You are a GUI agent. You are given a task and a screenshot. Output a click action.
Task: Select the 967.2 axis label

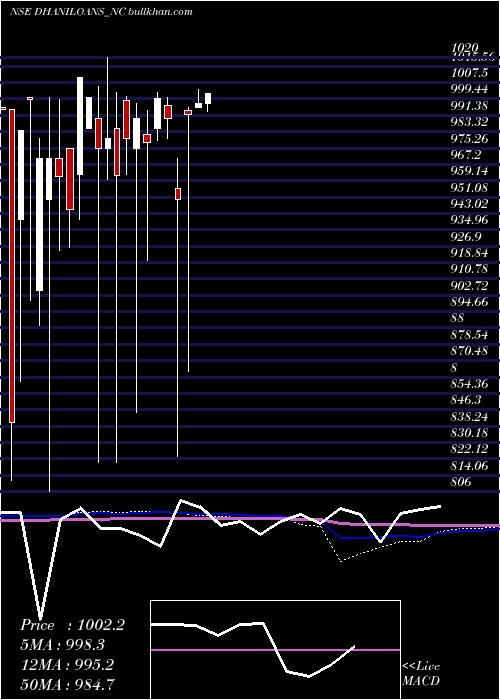coord(466,155)
